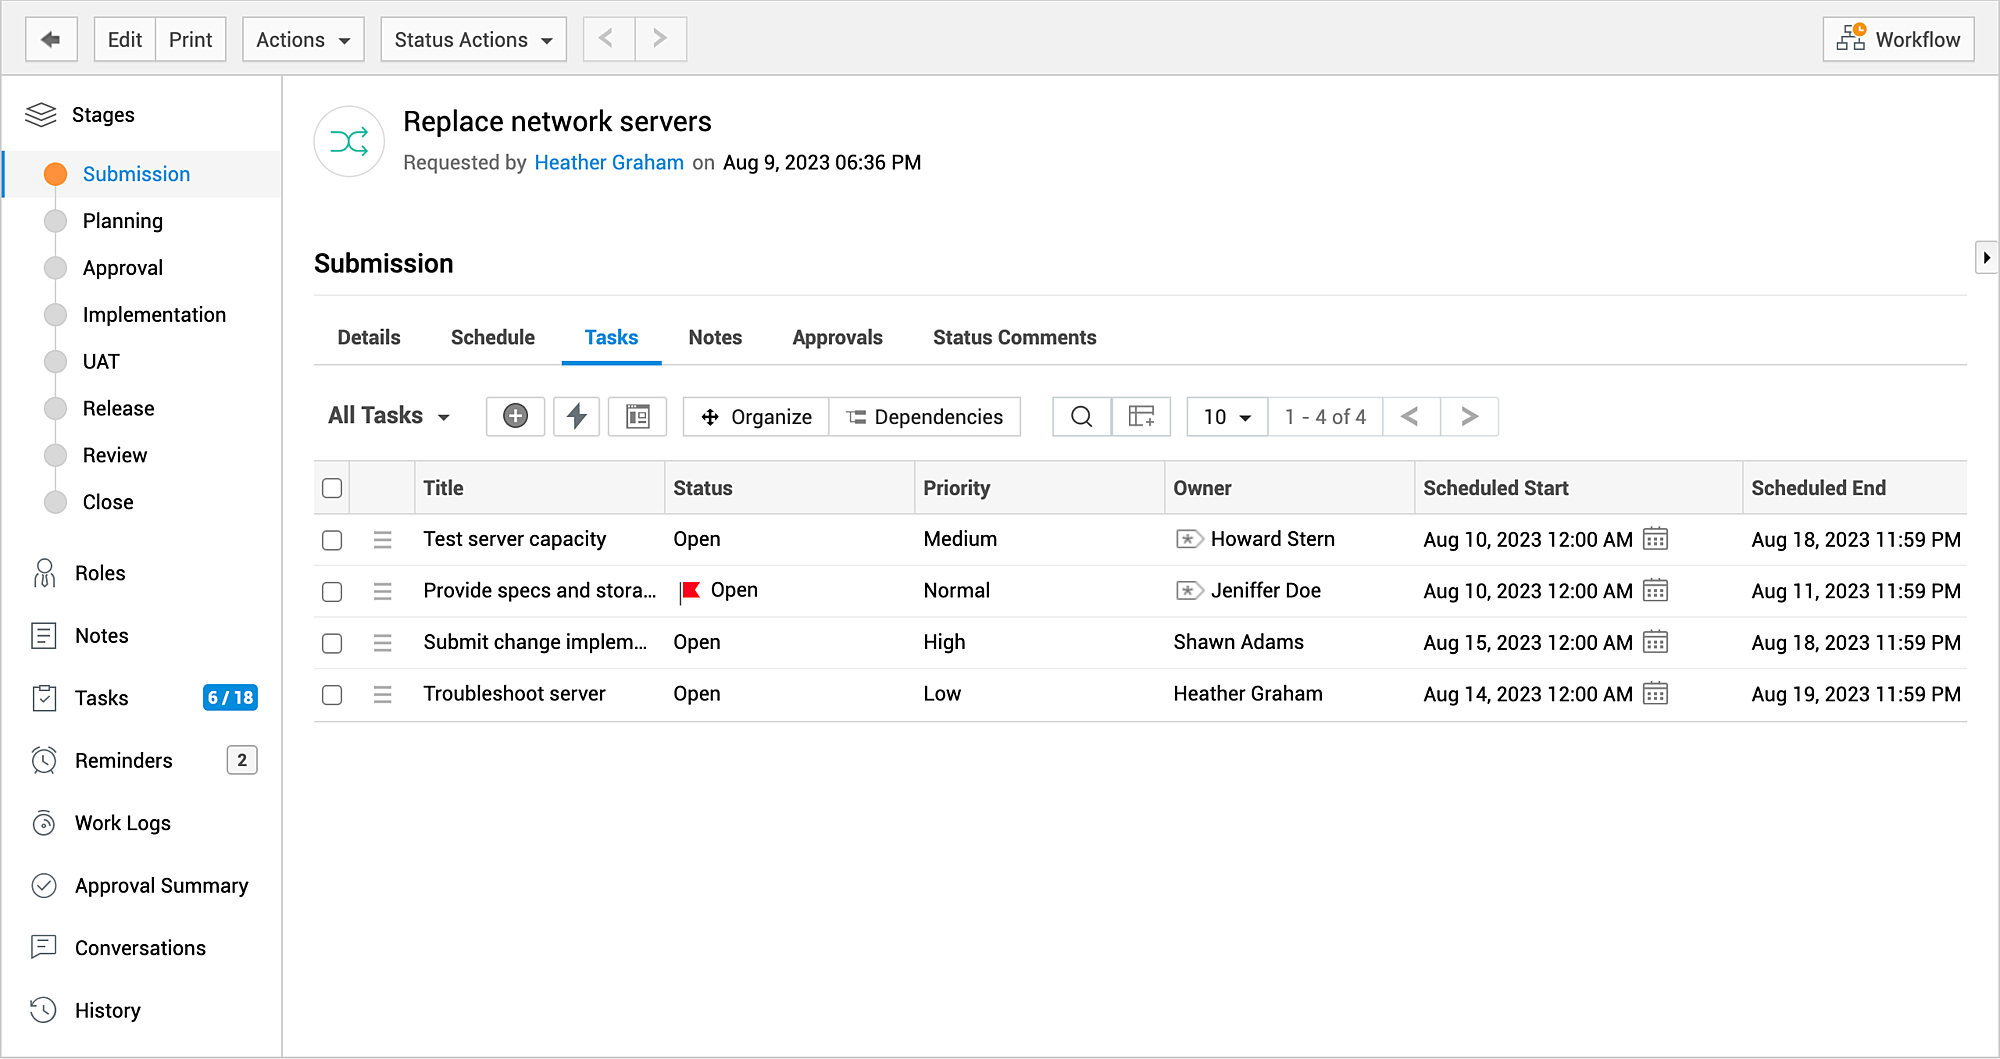Click the task template view icon

(x=637, y=416)
